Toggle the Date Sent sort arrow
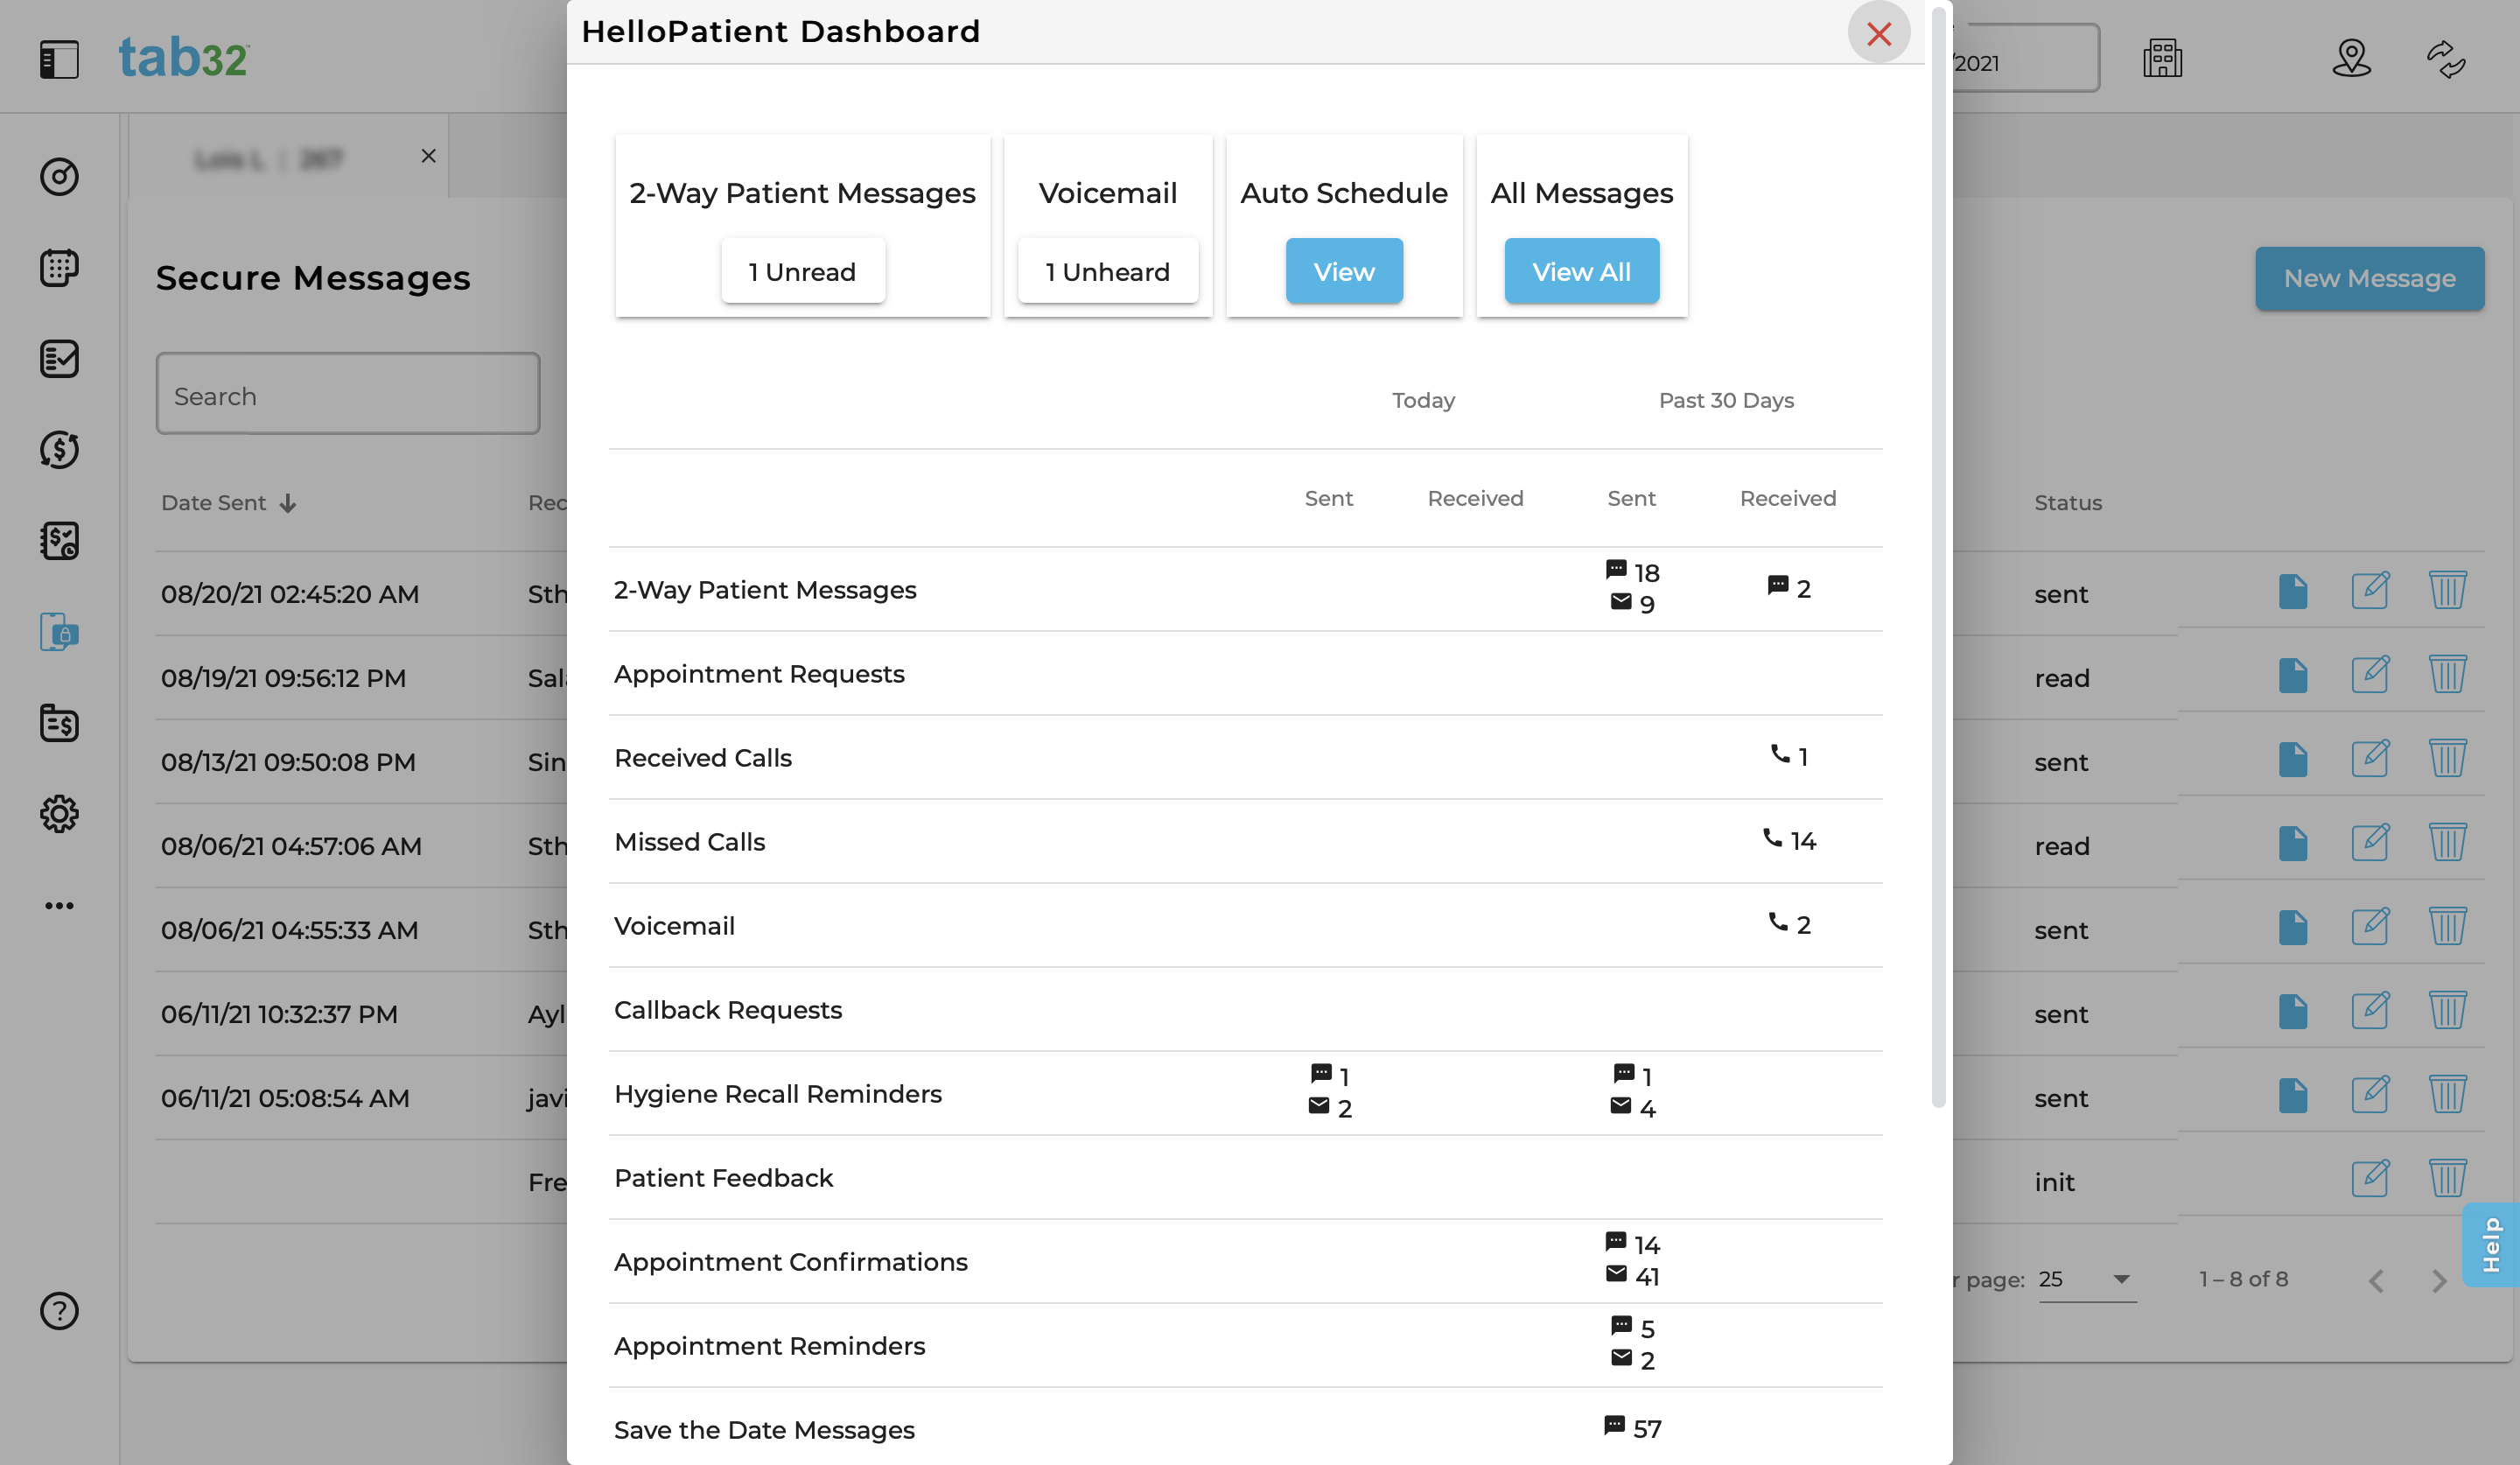This screenshot has height=1465, width=2520. click(288, 503)
